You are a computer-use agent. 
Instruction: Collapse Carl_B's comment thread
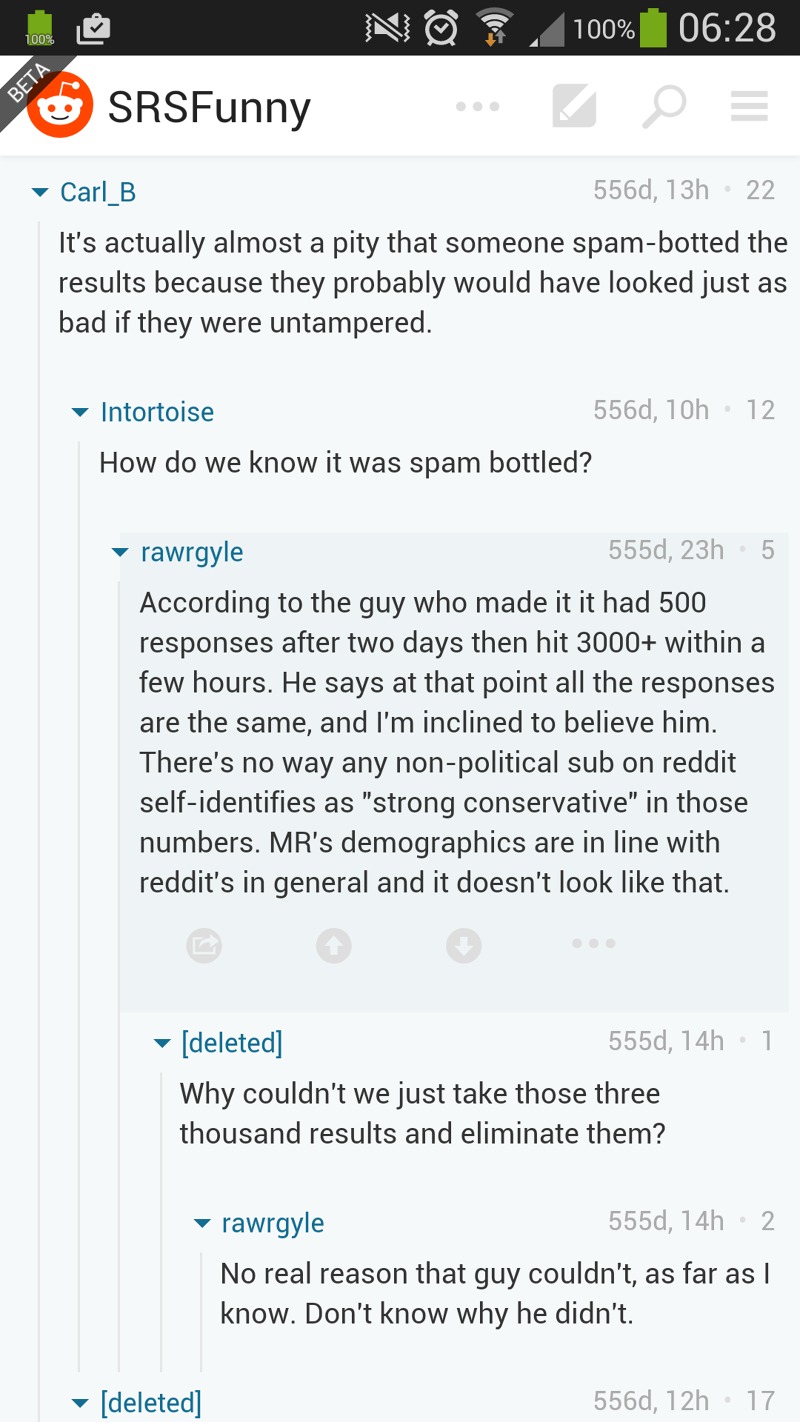coord(40,192)
